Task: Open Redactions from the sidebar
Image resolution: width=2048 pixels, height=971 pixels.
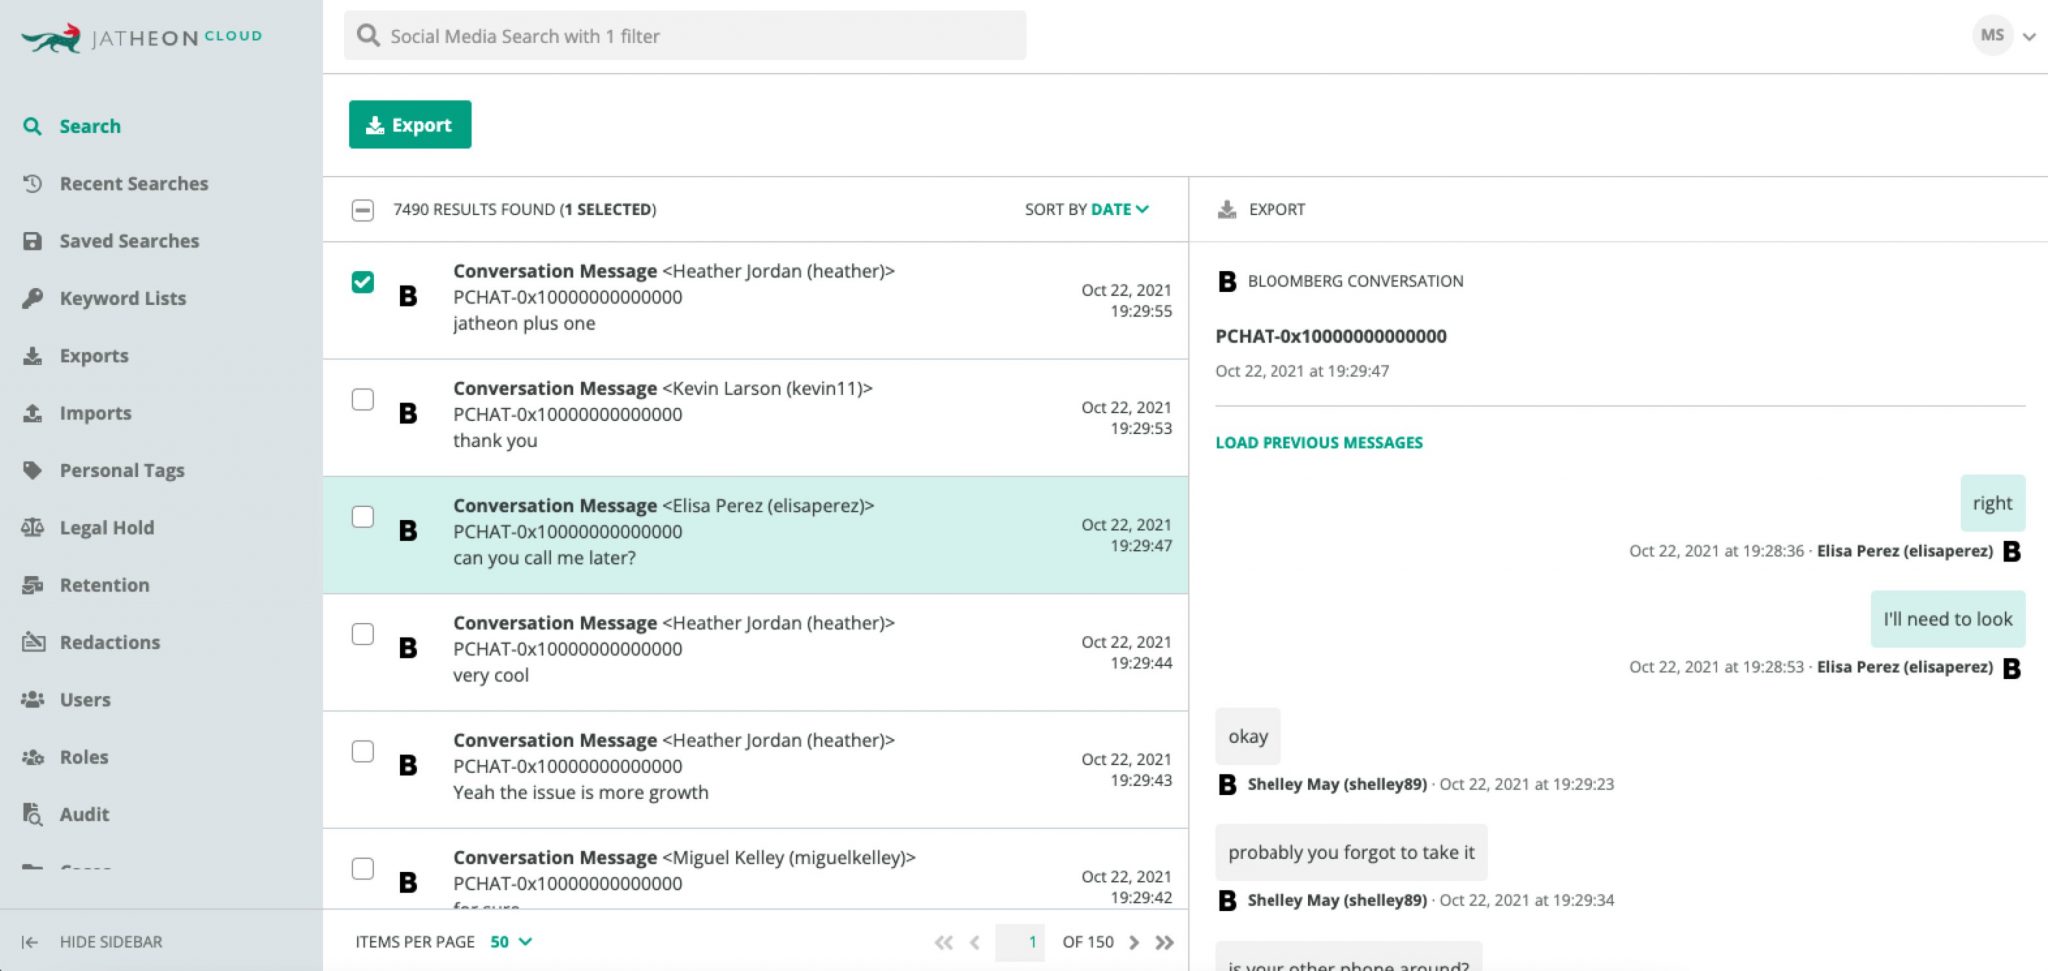Action: point(110,642)
